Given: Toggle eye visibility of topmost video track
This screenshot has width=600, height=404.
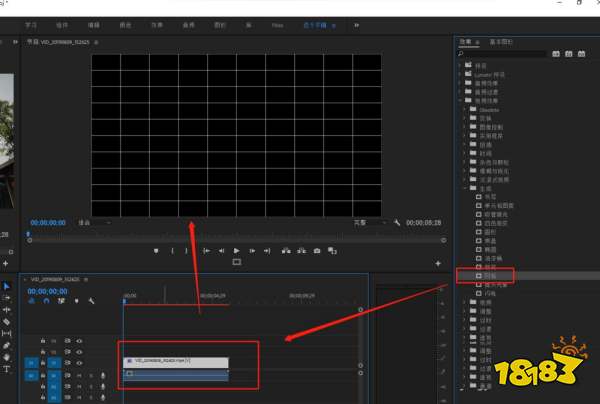Looking at the screenshot, I should click(79, 341).
